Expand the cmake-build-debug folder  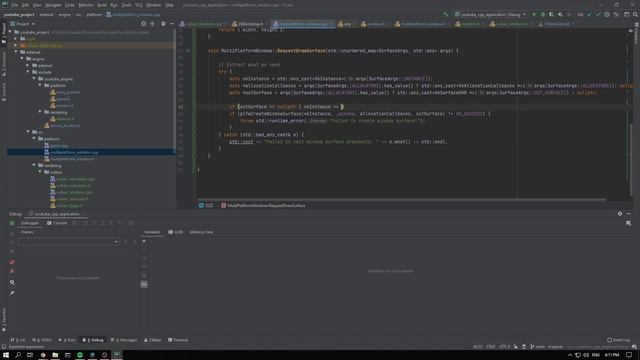tap(16, 45)
